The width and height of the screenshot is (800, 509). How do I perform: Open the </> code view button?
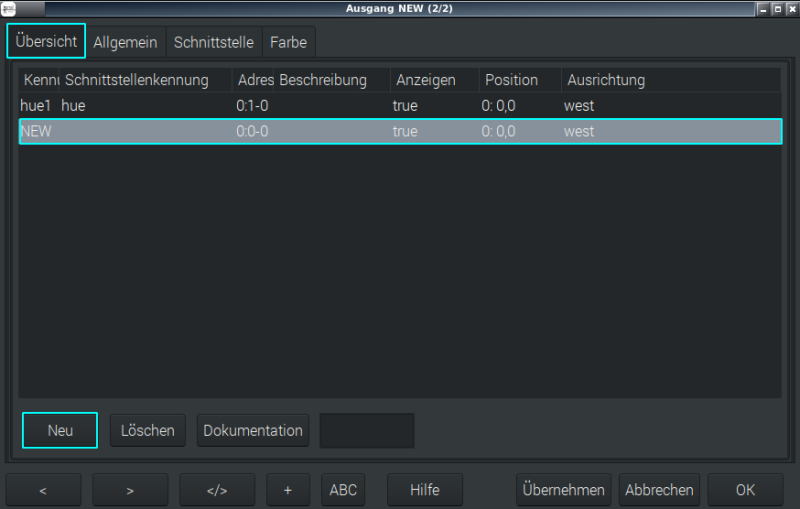pos(217,490)
